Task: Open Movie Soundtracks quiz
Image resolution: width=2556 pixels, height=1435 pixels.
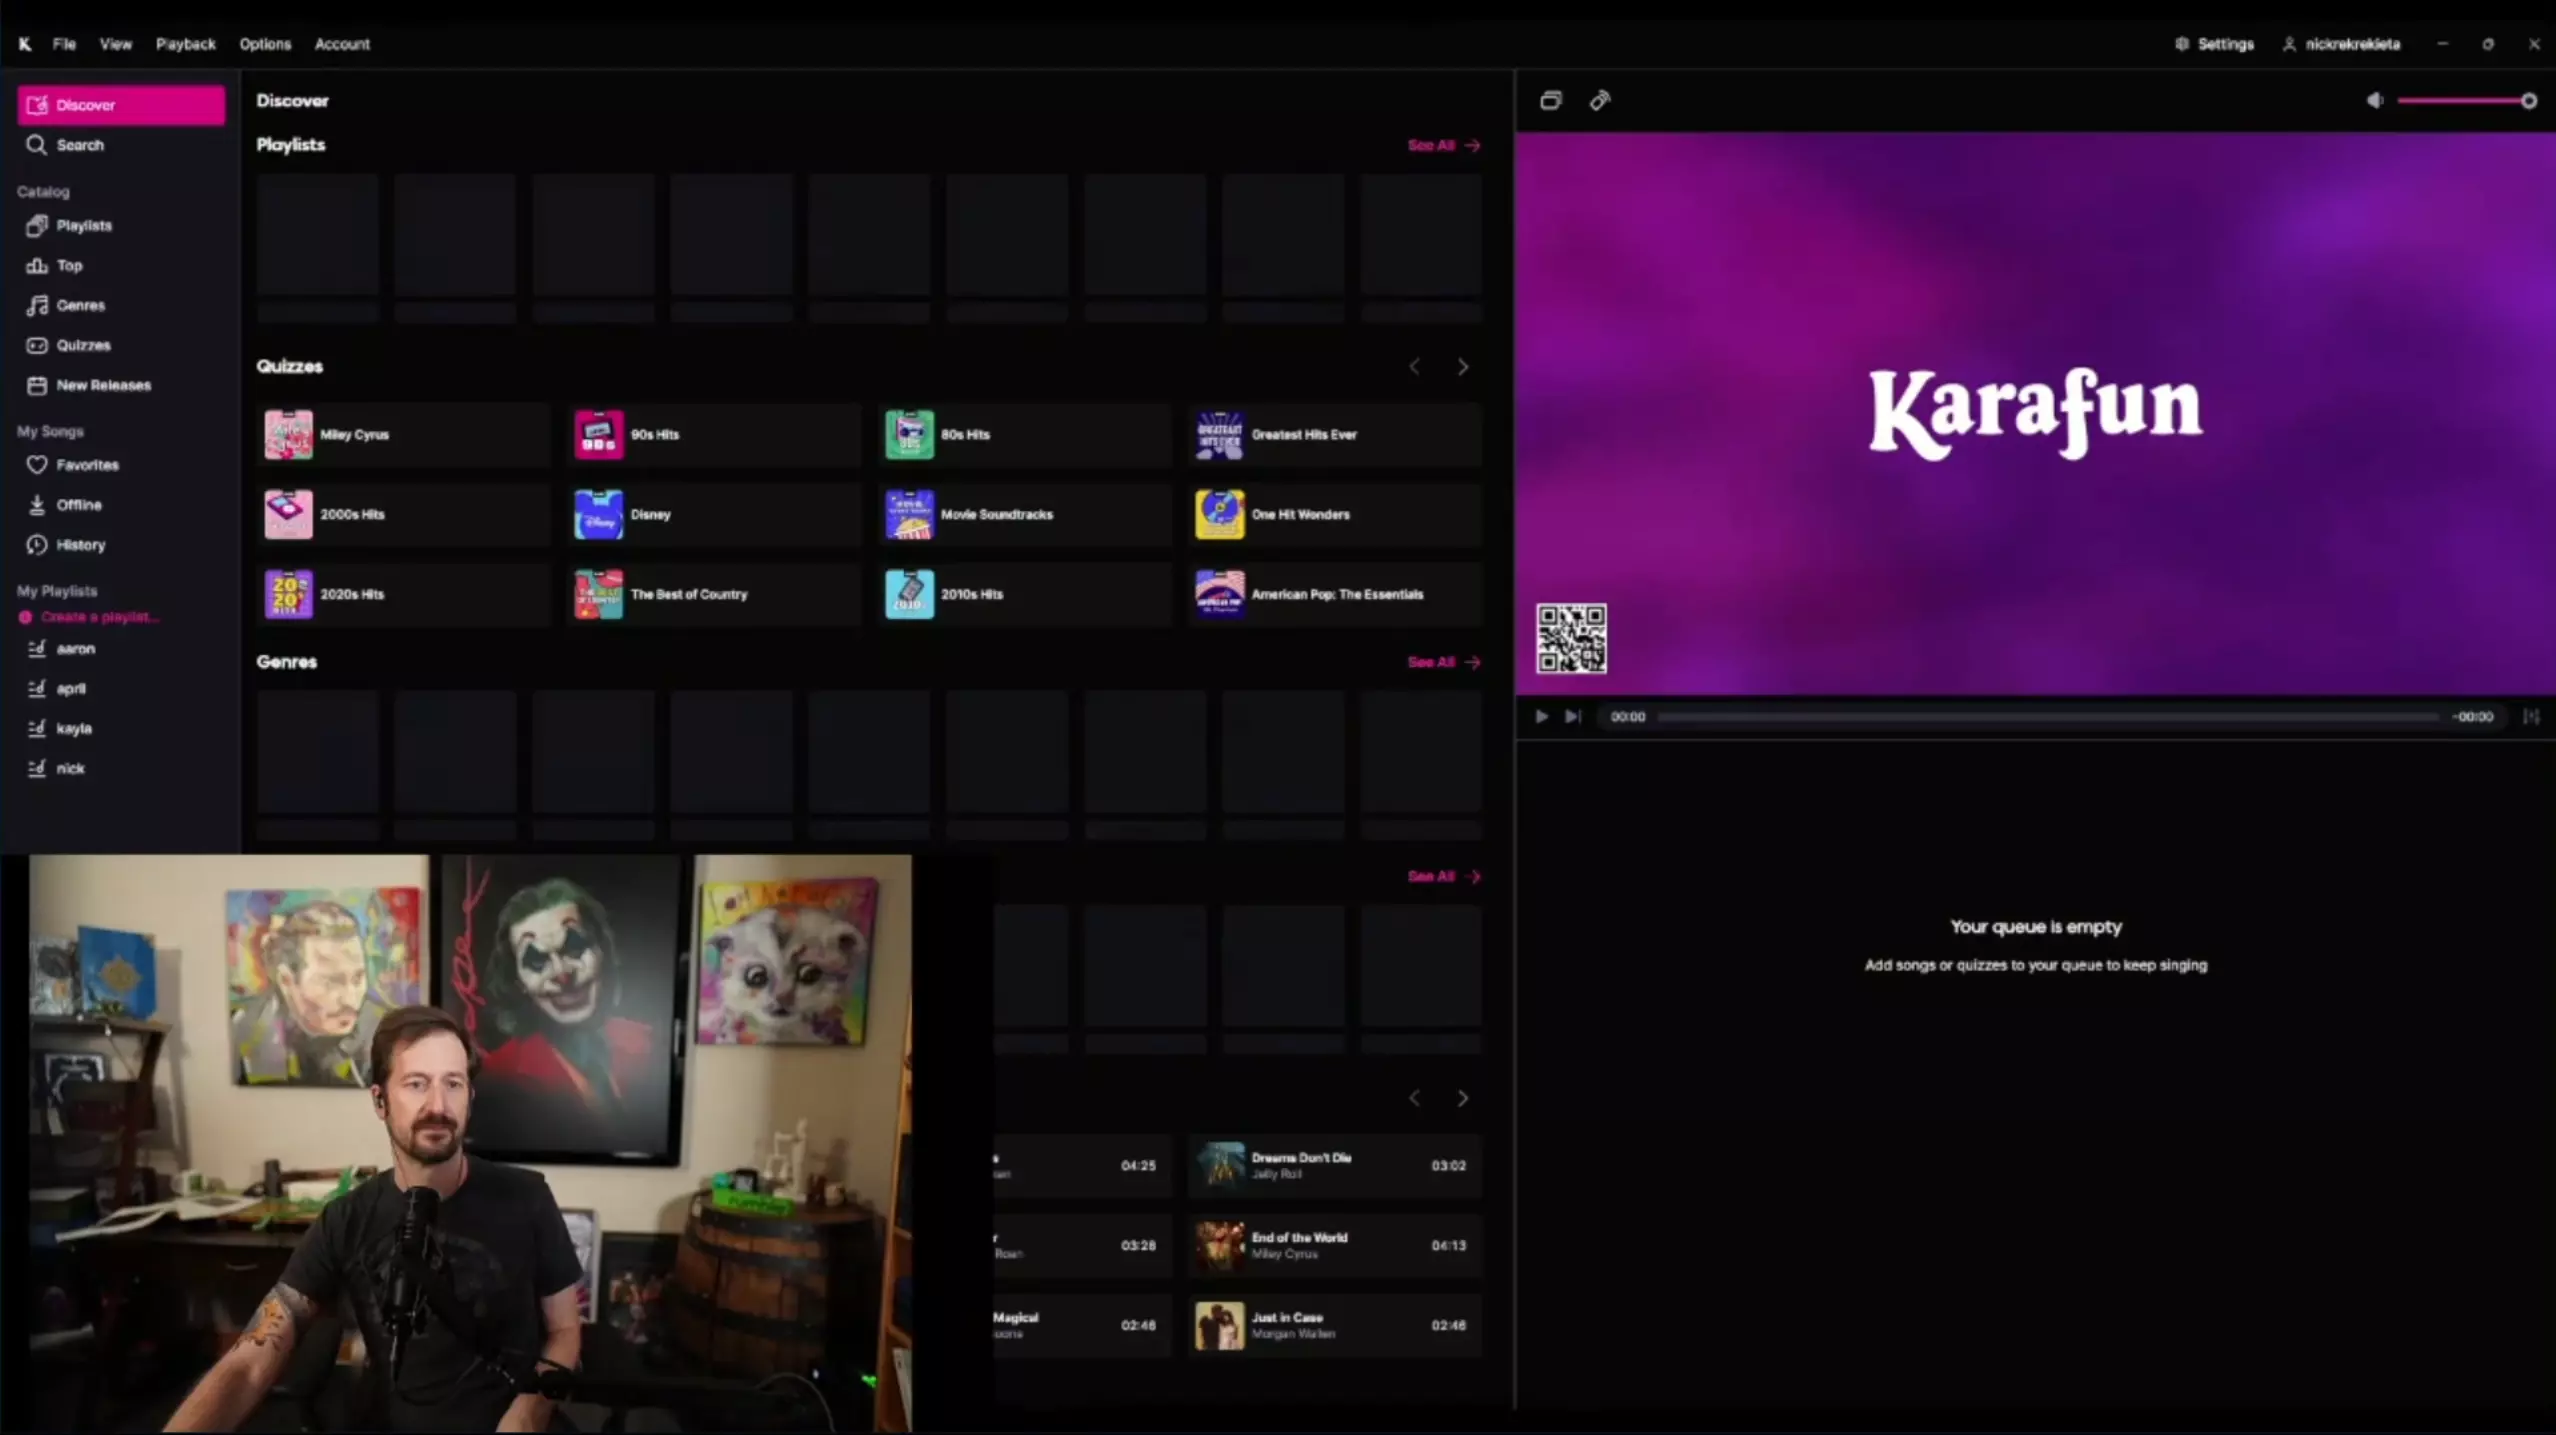Action: (x=1025, y=515)
